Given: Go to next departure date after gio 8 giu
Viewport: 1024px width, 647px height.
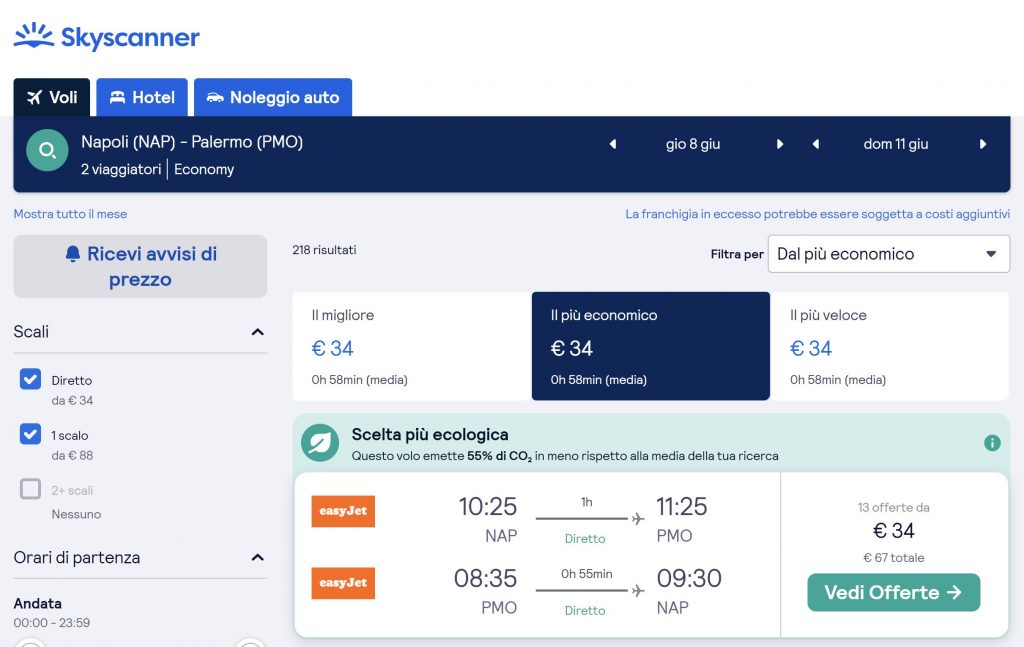Looking at the screenshot, I should tap(780, 144).
